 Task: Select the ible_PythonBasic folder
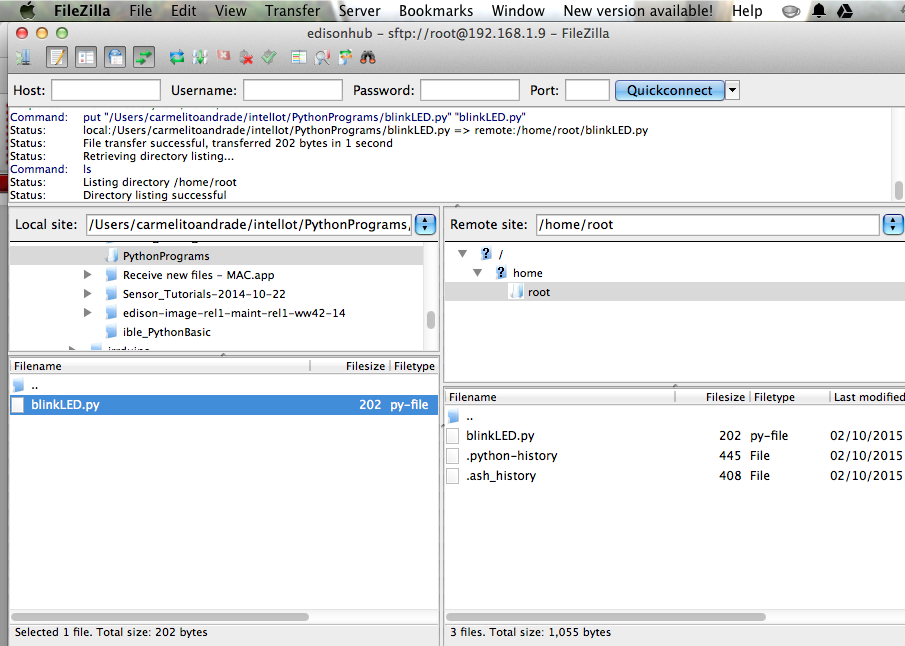167,332
